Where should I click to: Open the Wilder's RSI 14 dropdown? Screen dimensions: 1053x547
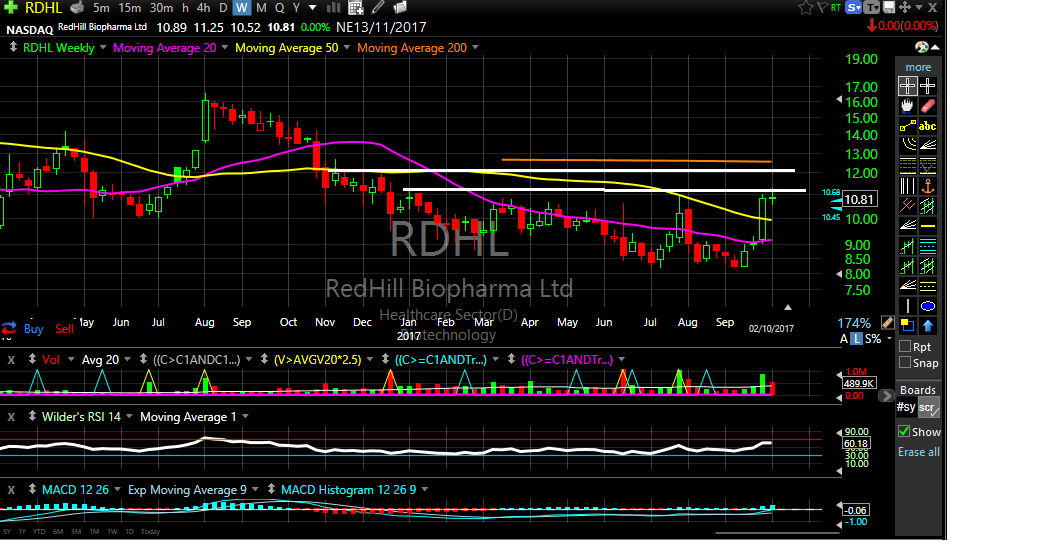(129, 417)
